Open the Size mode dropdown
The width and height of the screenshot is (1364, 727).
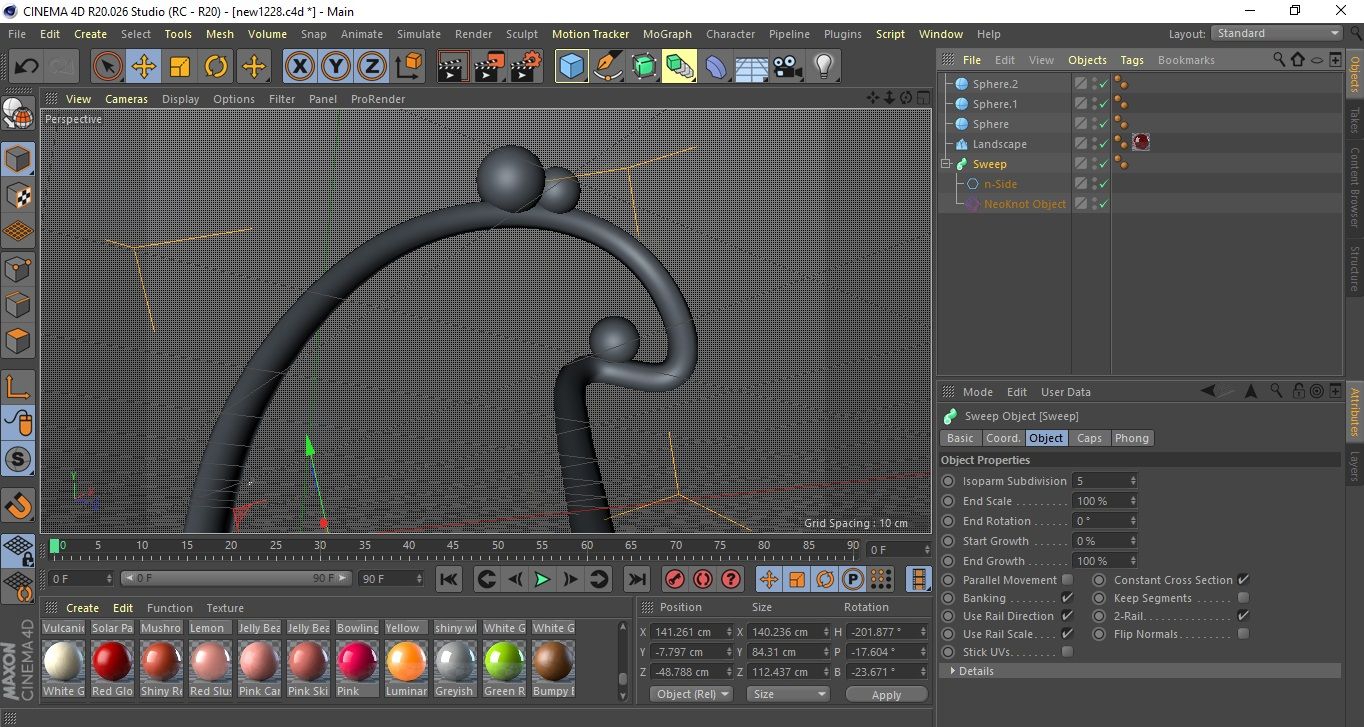coord(789,694)
